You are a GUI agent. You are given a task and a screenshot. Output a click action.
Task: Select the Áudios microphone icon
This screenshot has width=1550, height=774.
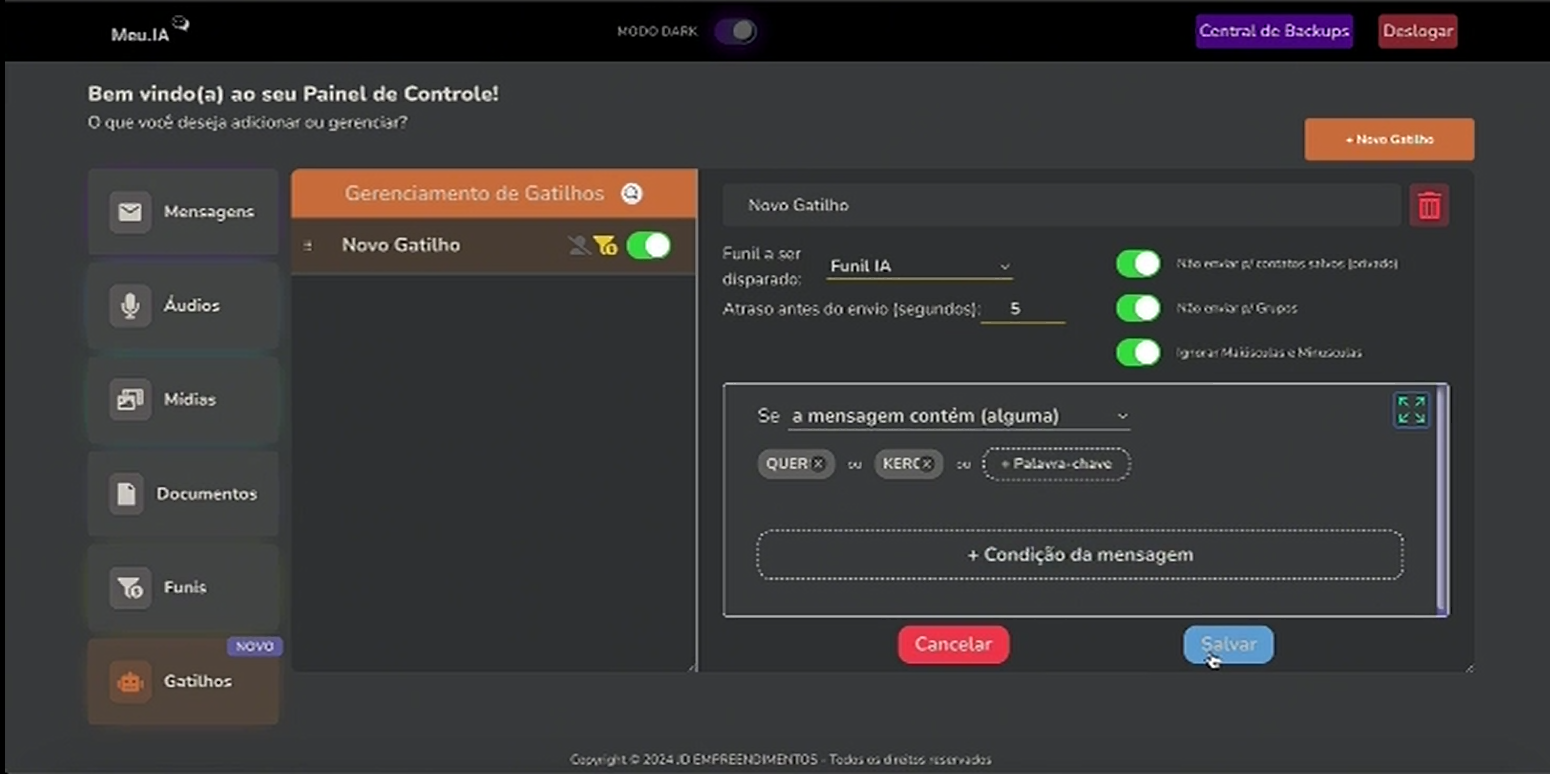click(x=129, y=305)
